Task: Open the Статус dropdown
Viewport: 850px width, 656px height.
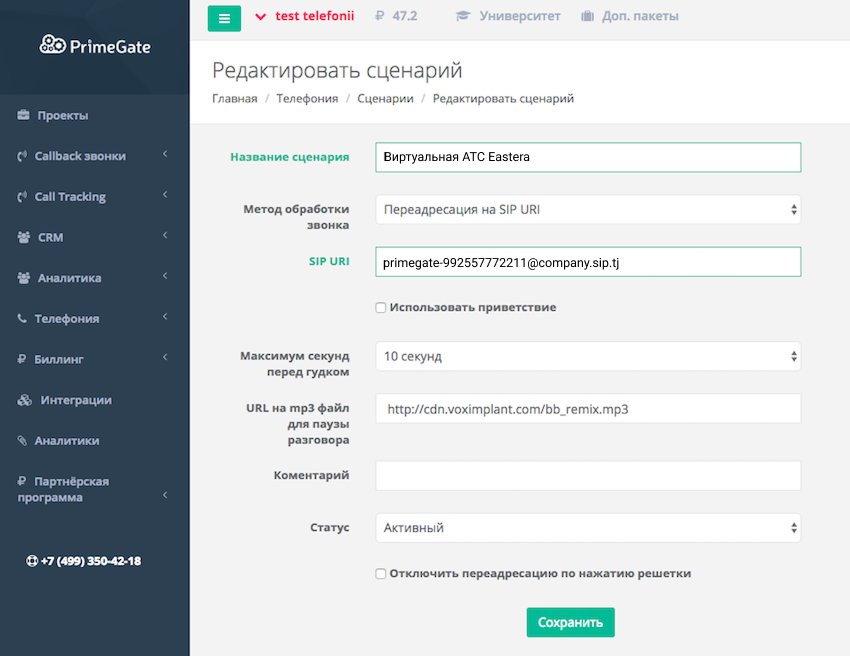Action: [x=588, y=528]
